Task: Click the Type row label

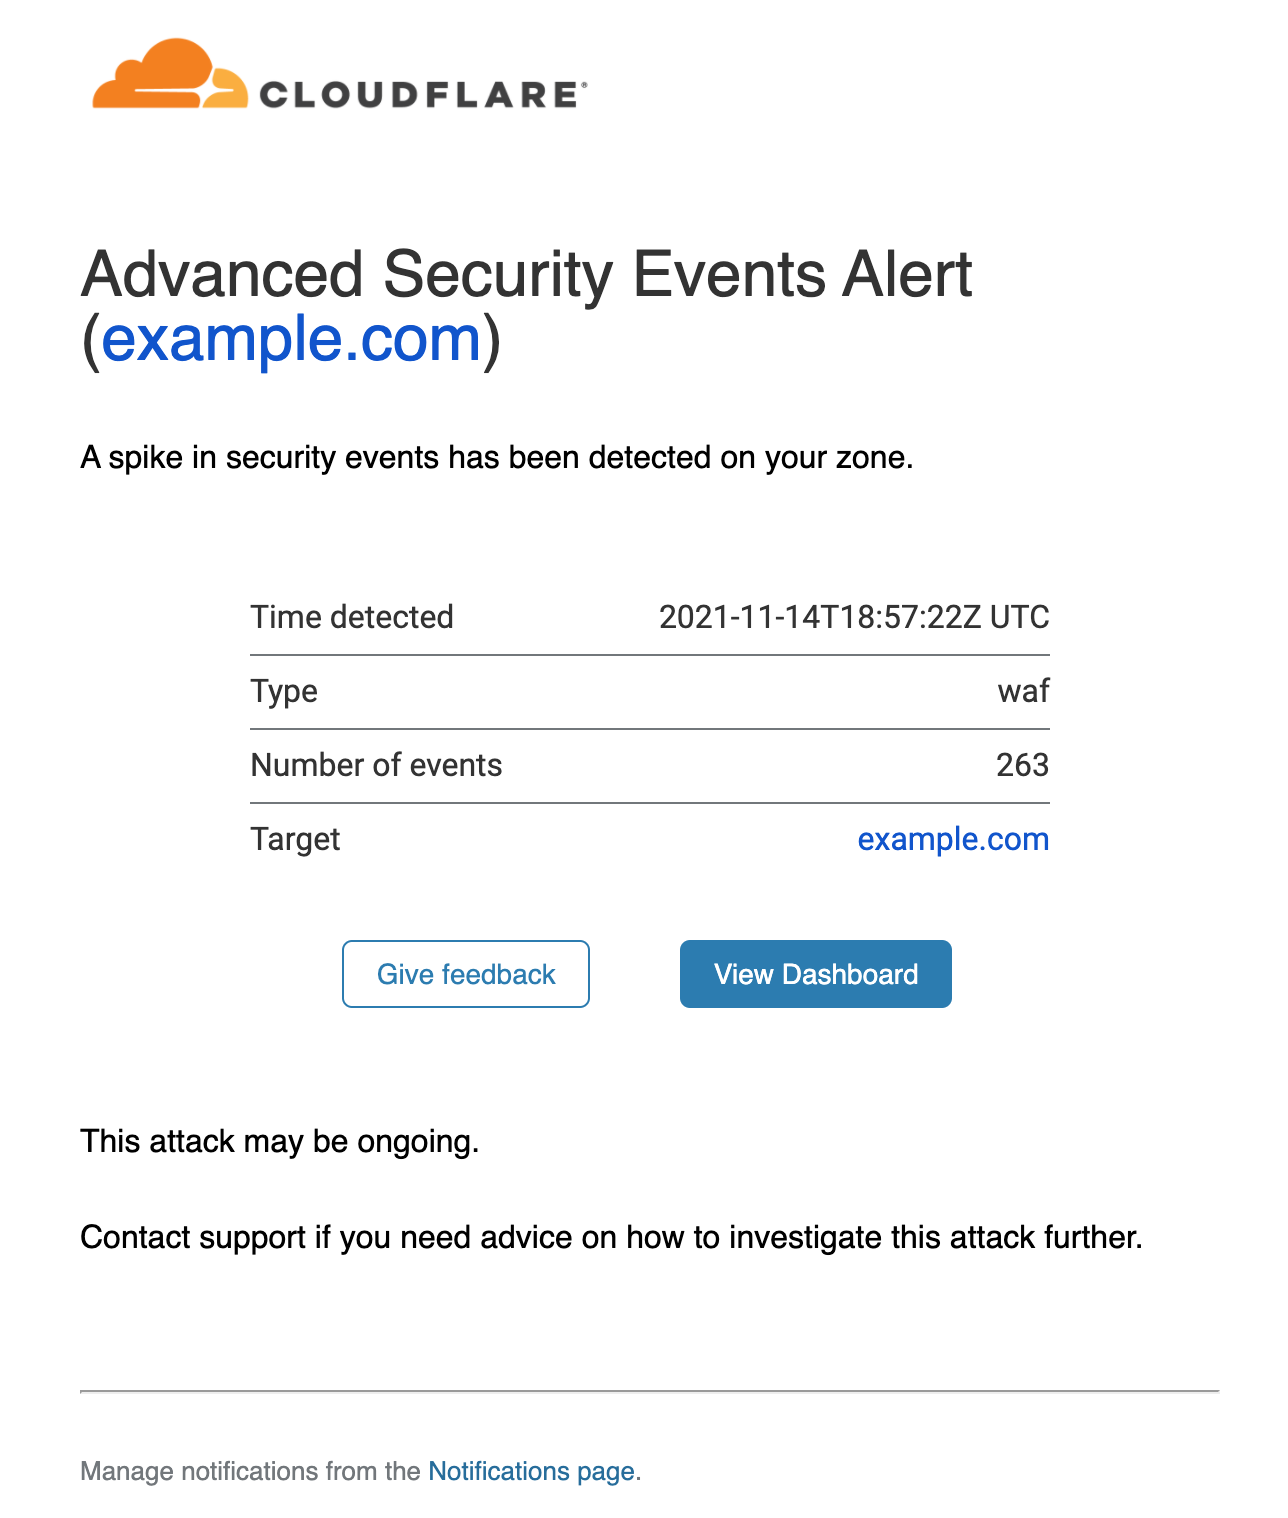Action: (x=284, y=691)
